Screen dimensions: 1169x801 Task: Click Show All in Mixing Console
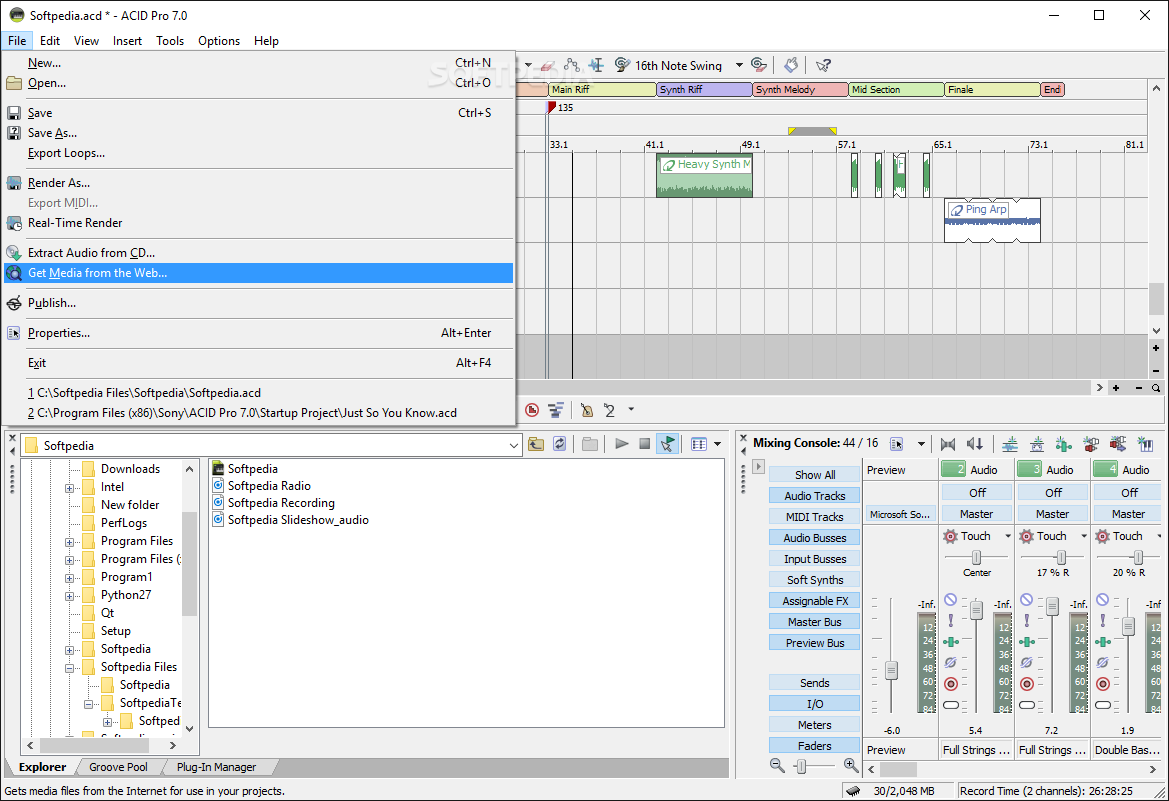coord(815,475)
